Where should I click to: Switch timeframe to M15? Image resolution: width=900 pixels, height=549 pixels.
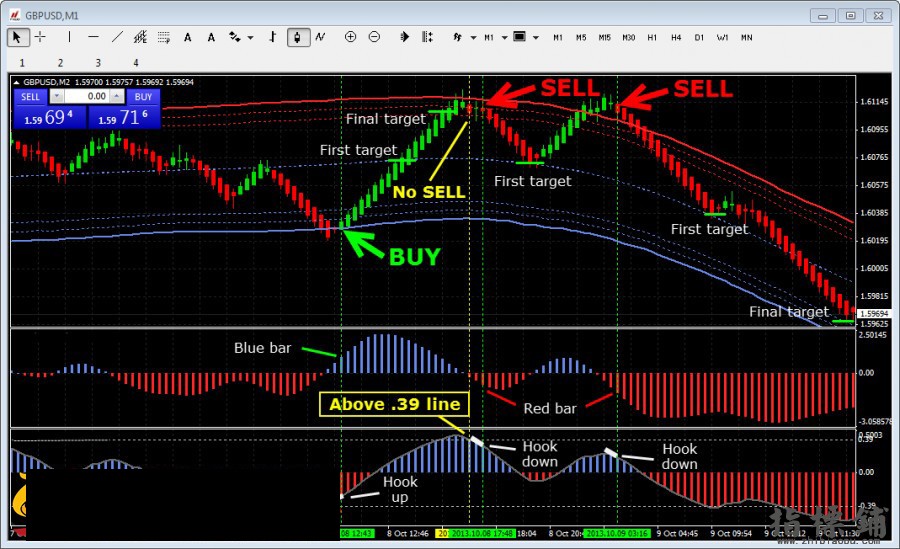click(x=604, y=37)
